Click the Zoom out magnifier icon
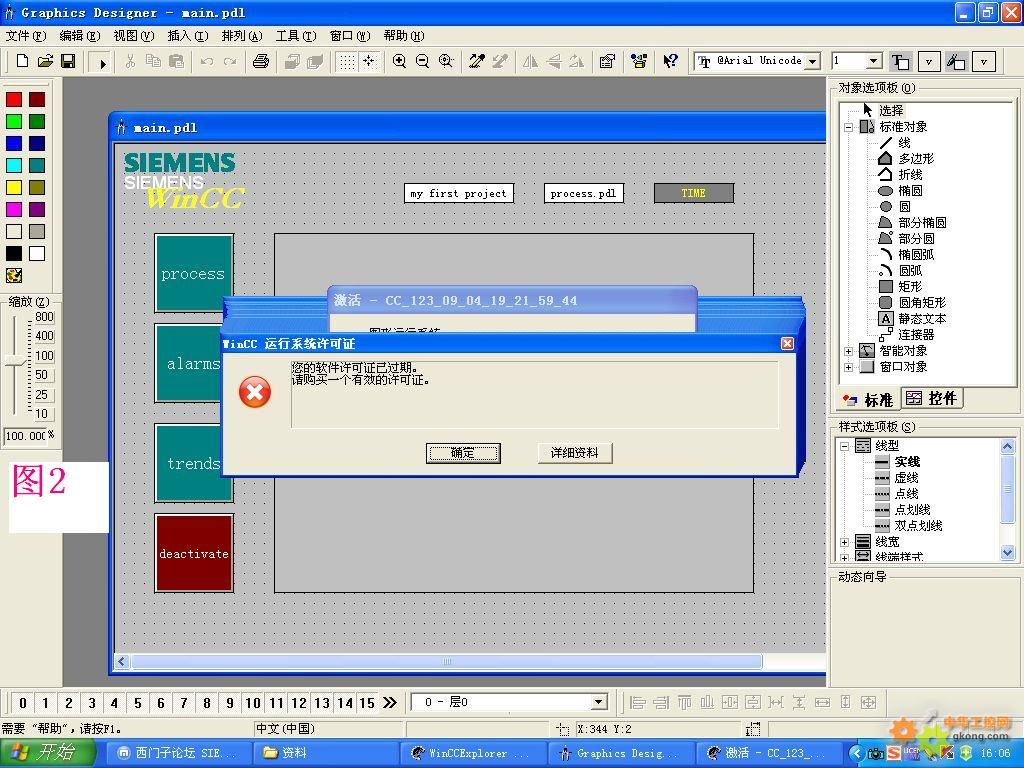Image resolution: width=1024 pixels, height=768 pixels. pyautogui.click(x=423, y=61)
